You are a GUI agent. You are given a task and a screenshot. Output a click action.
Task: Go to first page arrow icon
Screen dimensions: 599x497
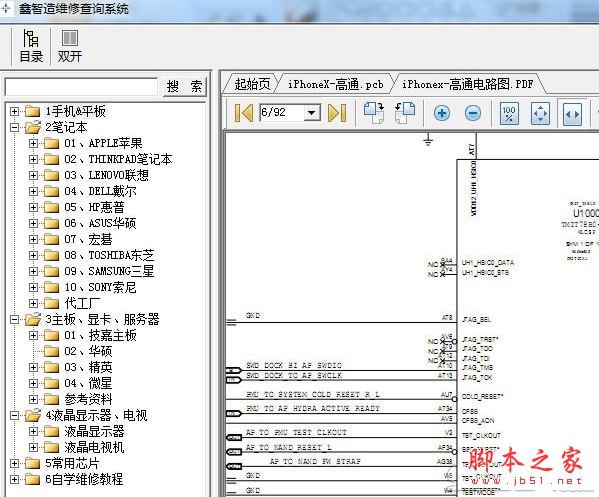[x=244, y=113]
